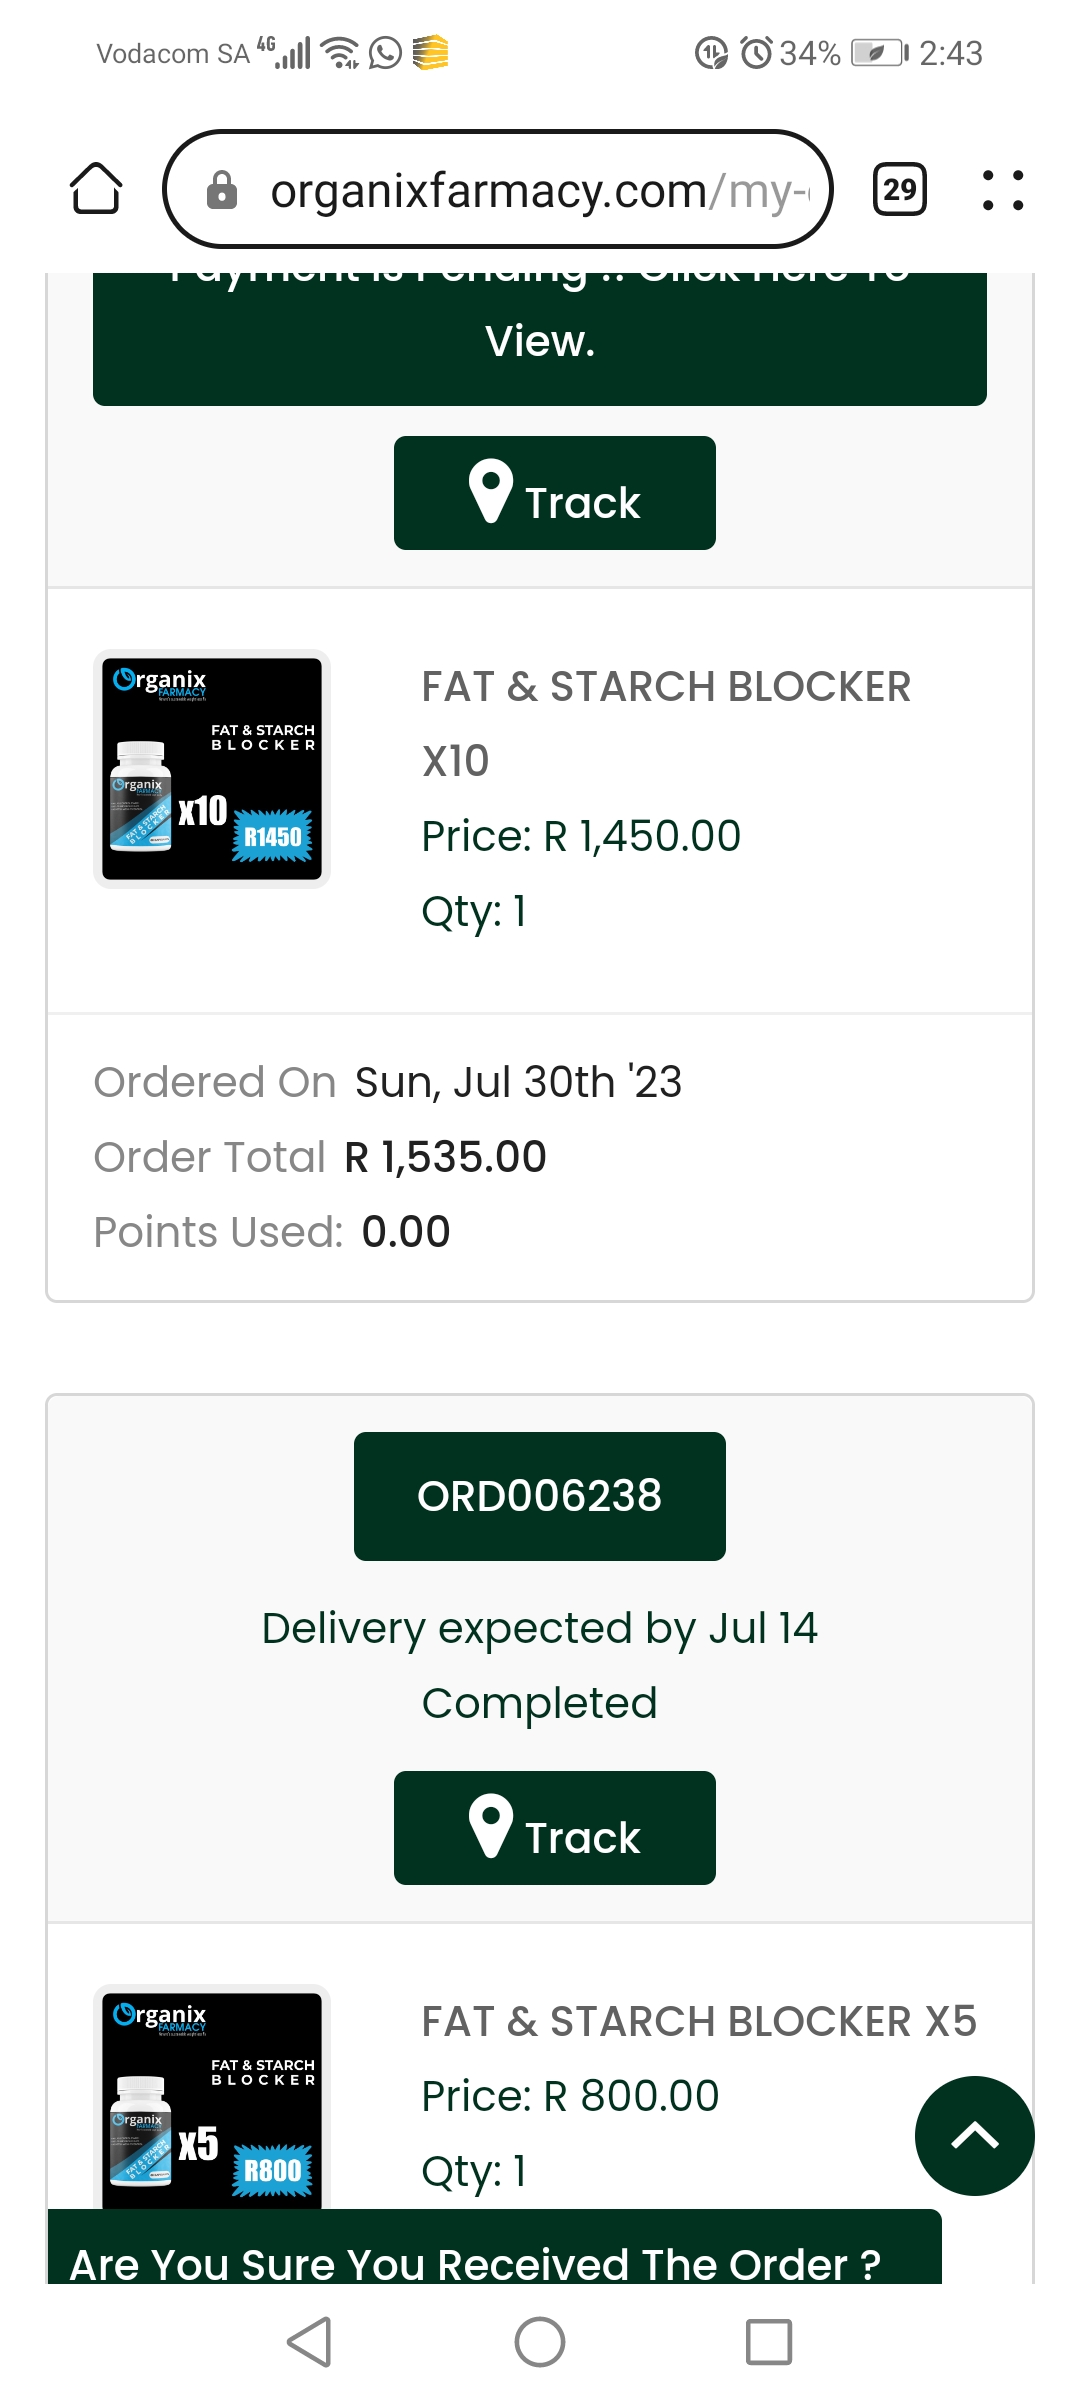This screenshot has width=1080, height=2400.
Task: Tap the battery indicator in status bar
Action: [879, 52]
